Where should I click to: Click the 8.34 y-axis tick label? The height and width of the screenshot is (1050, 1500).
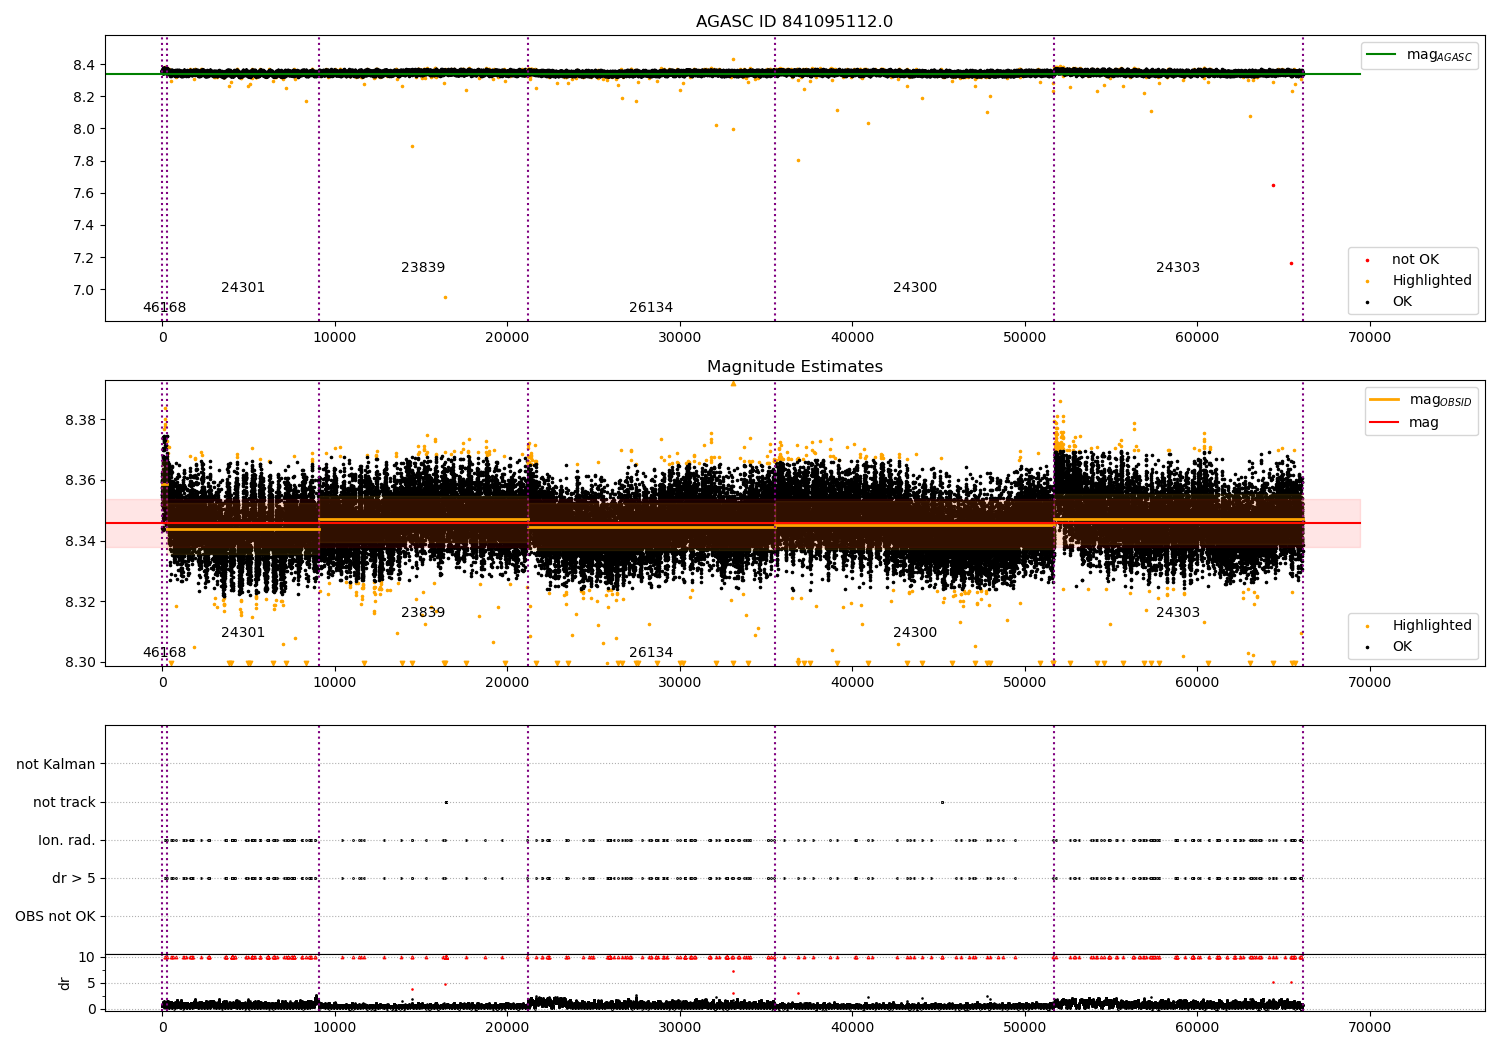(x=80, y=542)
